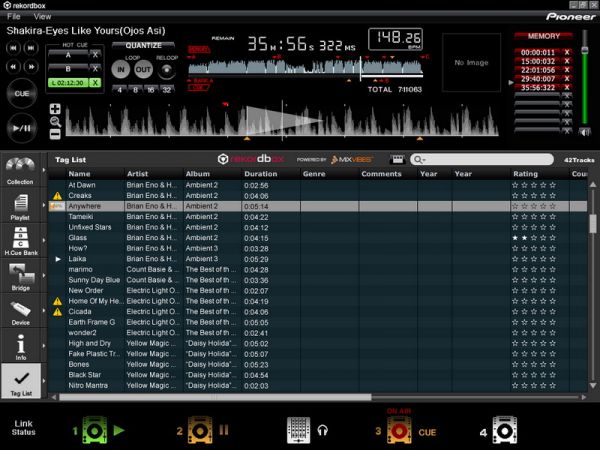
Task: Skip to next track
Action: pos(31,48)
